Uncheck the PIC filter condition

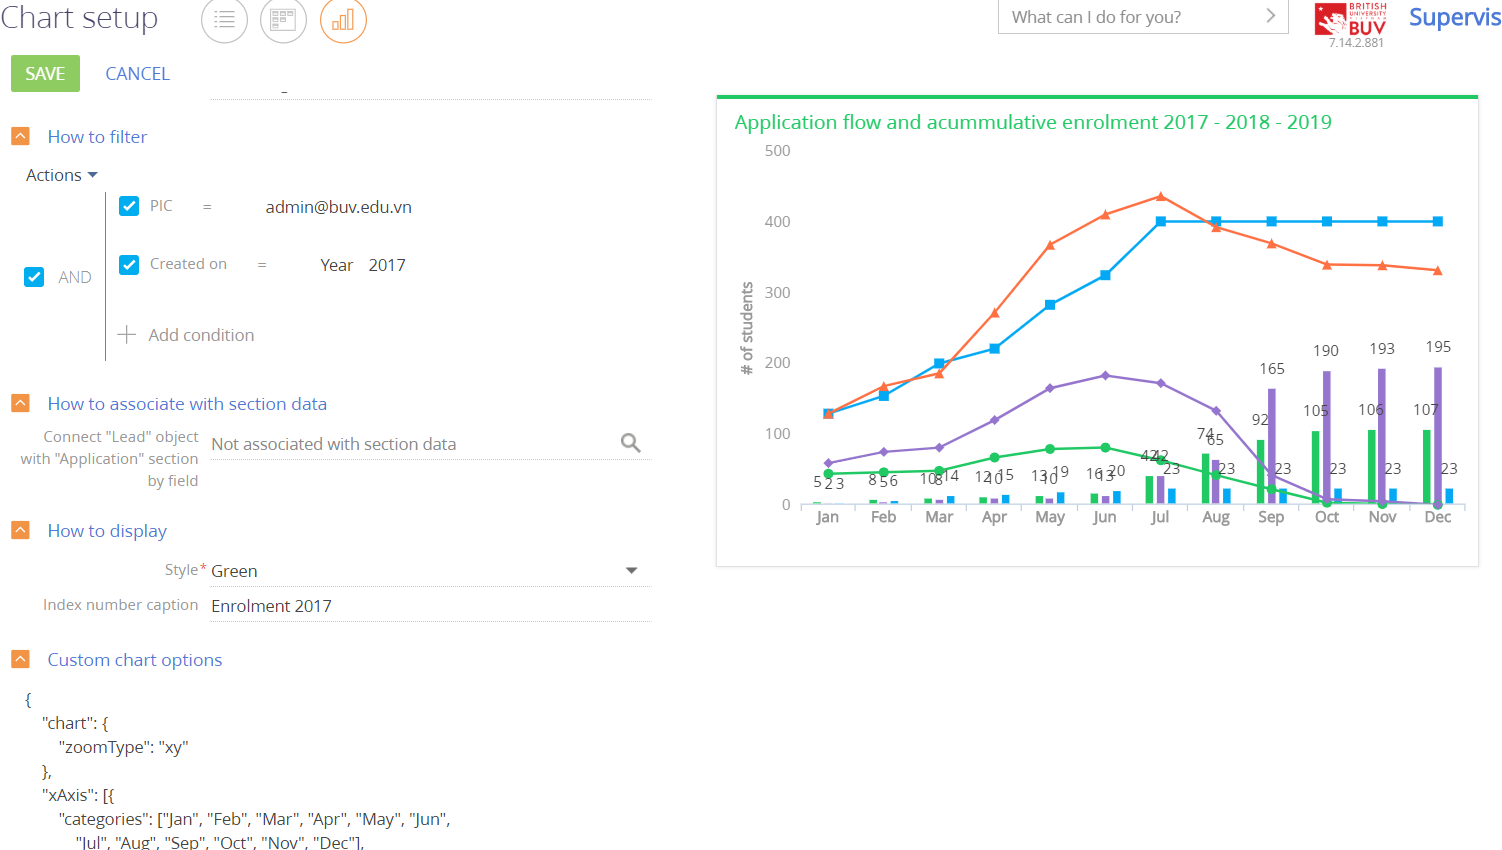129,205
